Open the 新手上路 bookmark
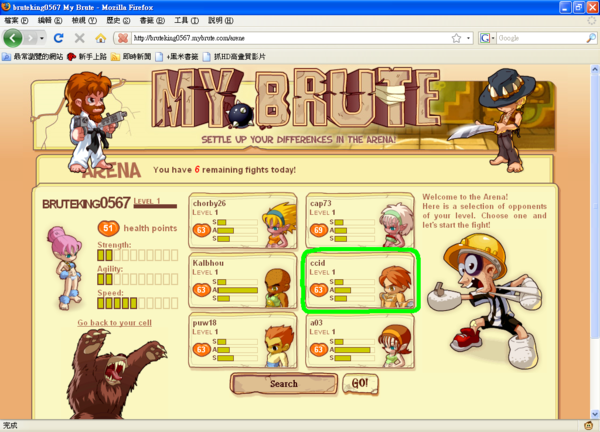Image resolution: width=600 pixels, height=432 pixels. (x=87, y=57)
